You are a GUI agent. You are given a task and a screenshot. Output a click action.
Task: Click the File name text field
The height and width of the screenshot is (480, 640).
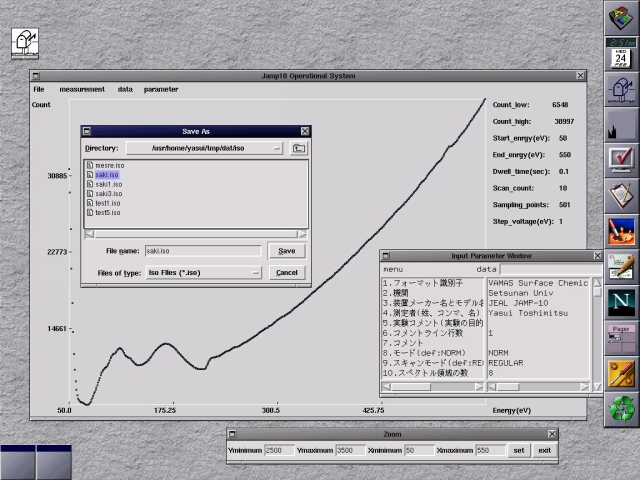pyautogui.click(x=202, y=251)
